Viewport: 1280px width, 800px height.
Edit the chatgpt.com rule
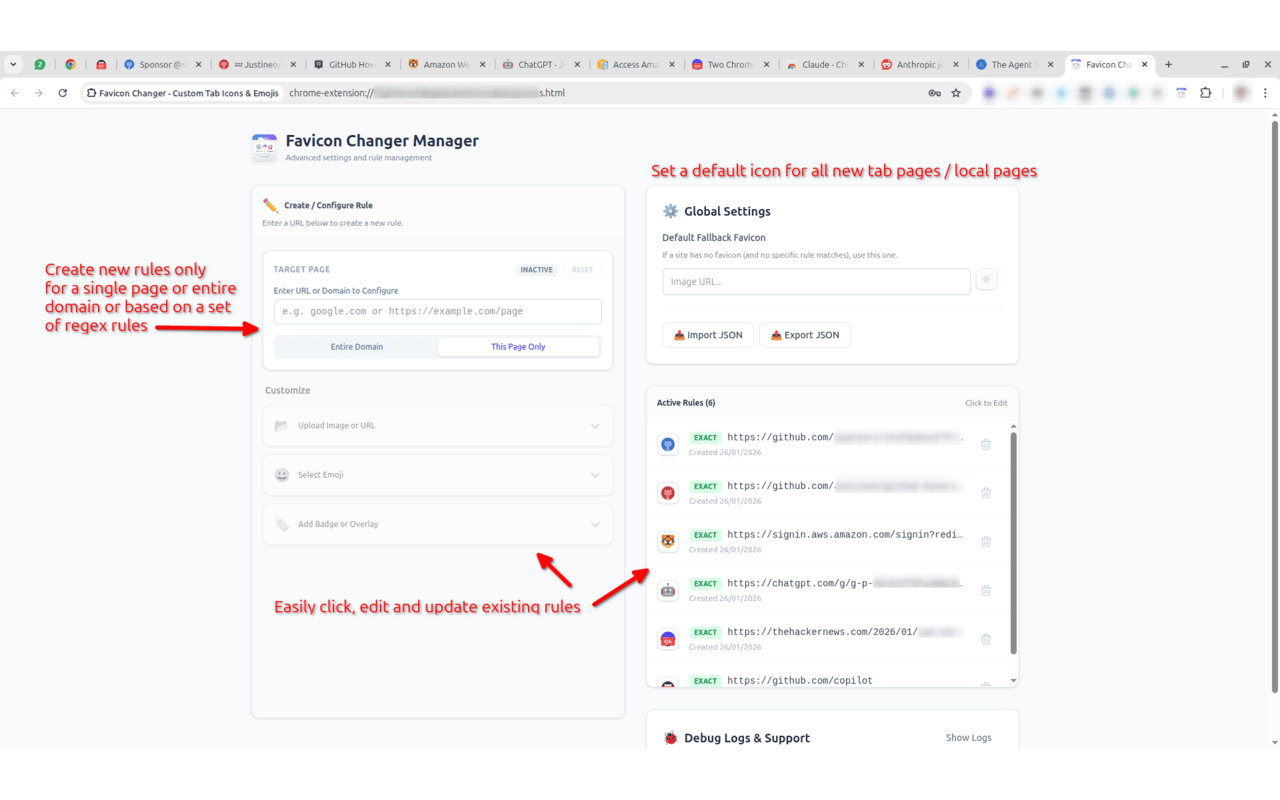coord(830,590)
